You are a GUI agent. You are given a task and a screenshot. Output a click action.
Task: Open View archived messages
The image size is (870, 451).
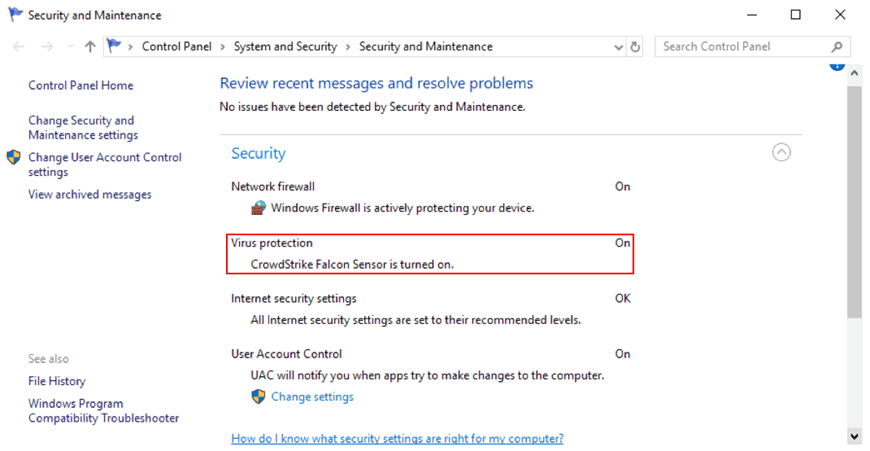coord(90,195)
